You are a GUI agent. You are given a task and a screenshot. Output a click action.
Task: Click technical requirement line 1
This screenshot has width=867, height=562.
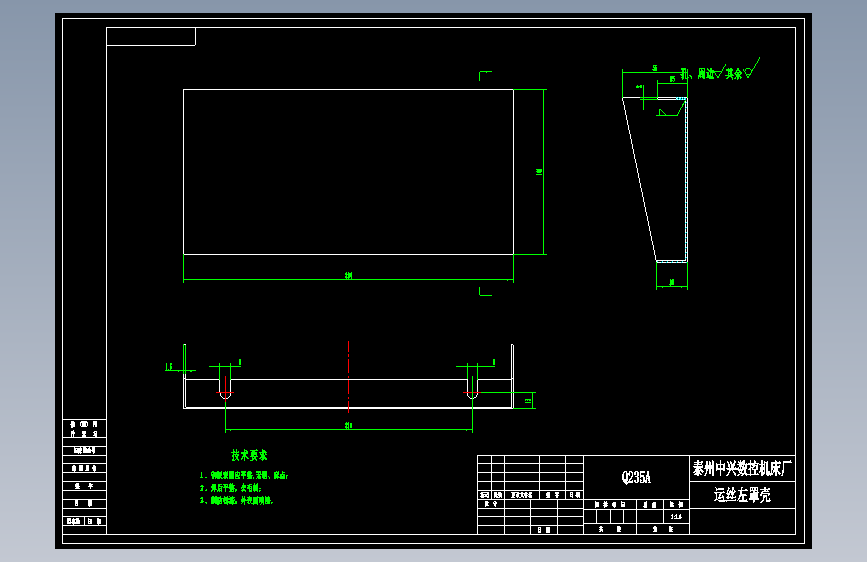(x=244, y=475)
